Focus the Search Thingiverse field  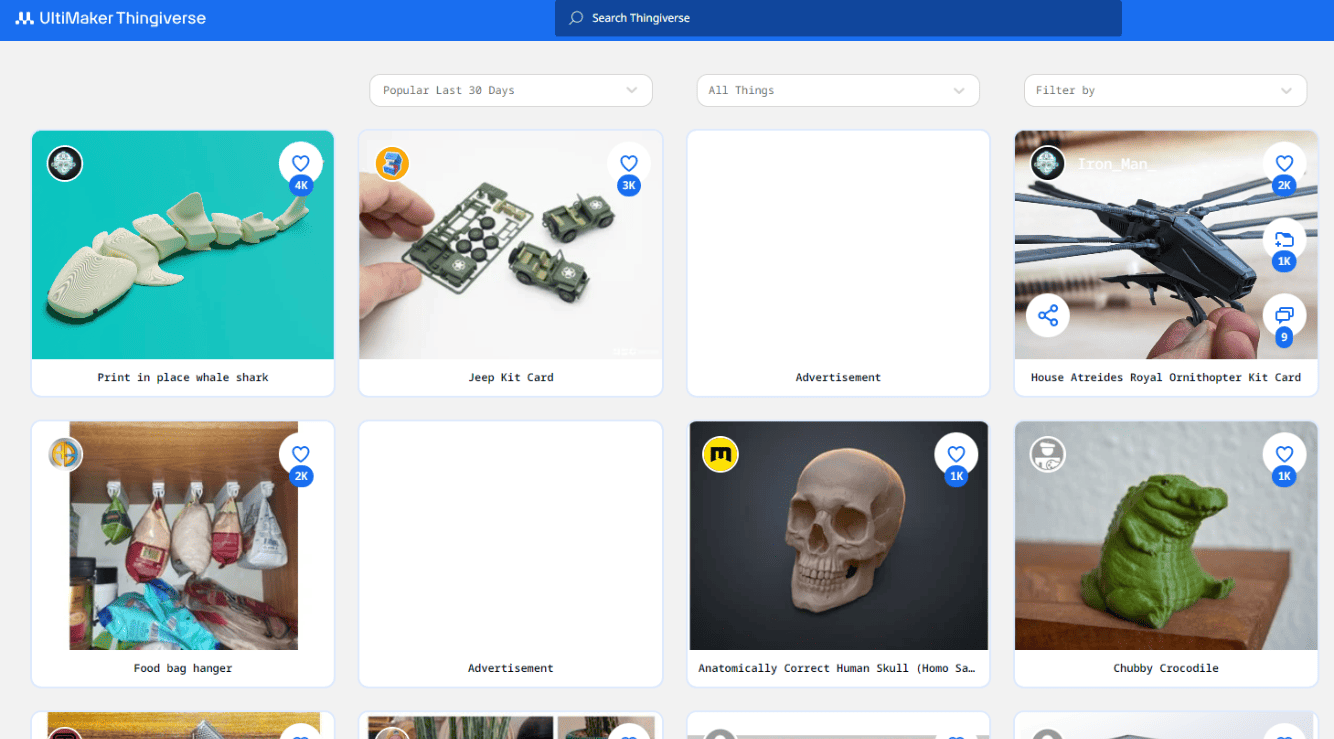[838, 18]
